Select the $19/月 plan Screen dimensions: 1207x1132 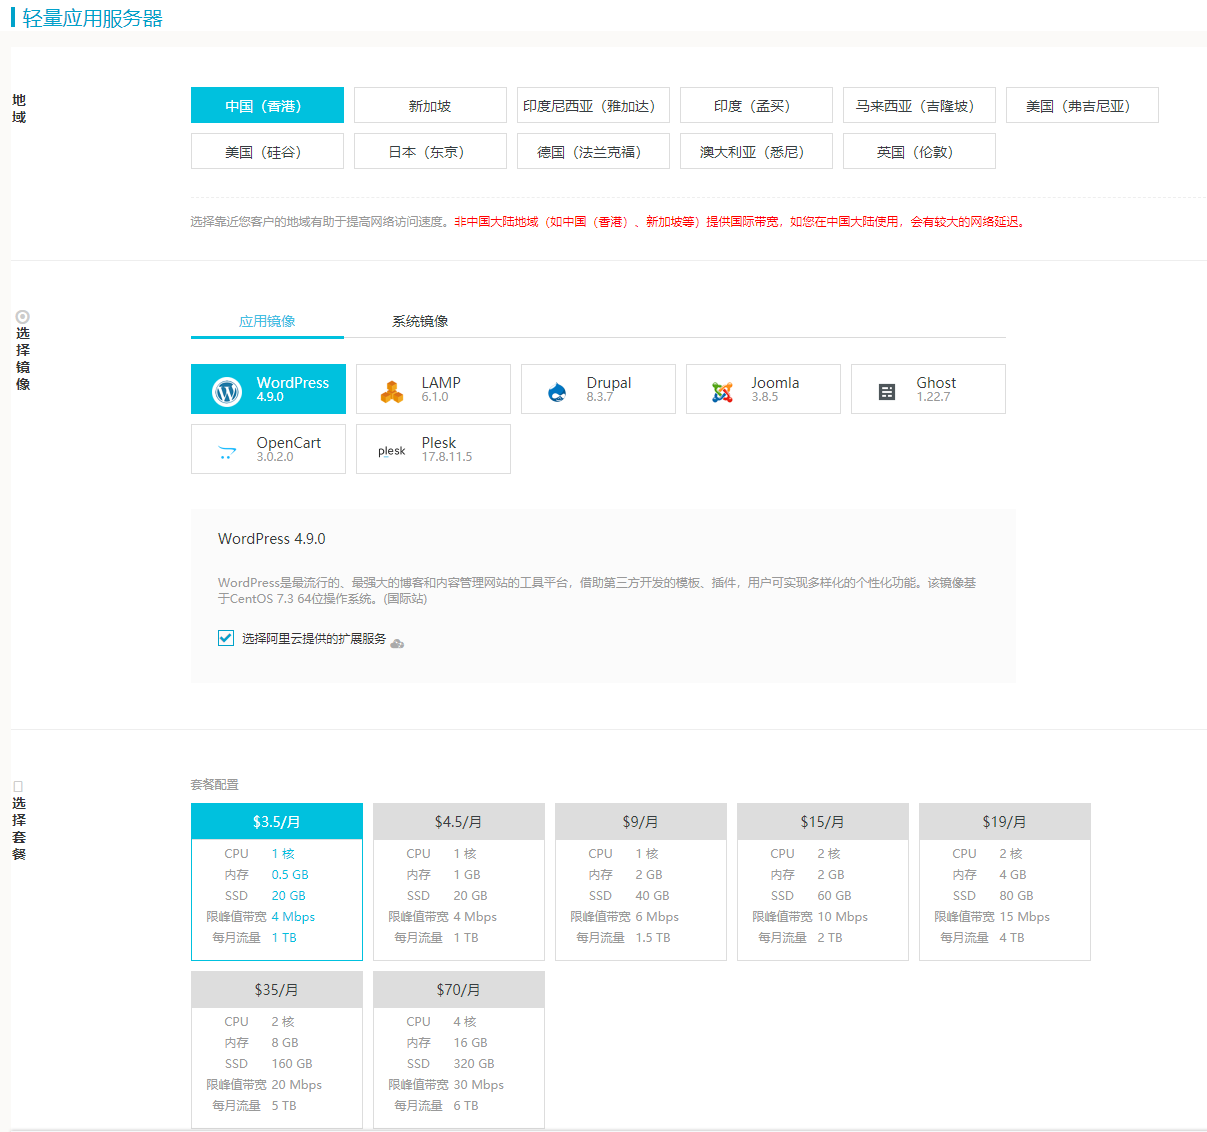1005,882
